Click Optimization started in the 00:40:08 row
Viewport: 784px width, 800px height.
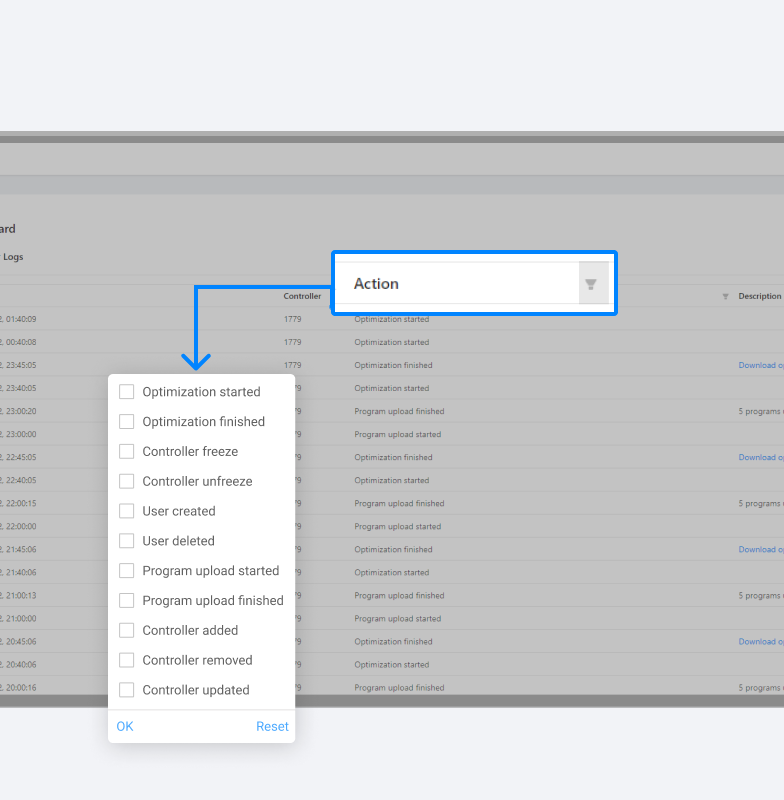coord(392,342)
